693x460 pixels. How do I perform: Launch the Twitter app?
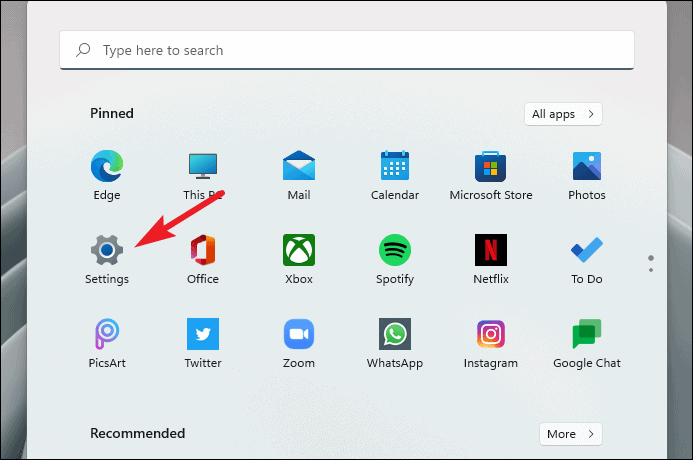pyautogui.click(x=203, y=334)
